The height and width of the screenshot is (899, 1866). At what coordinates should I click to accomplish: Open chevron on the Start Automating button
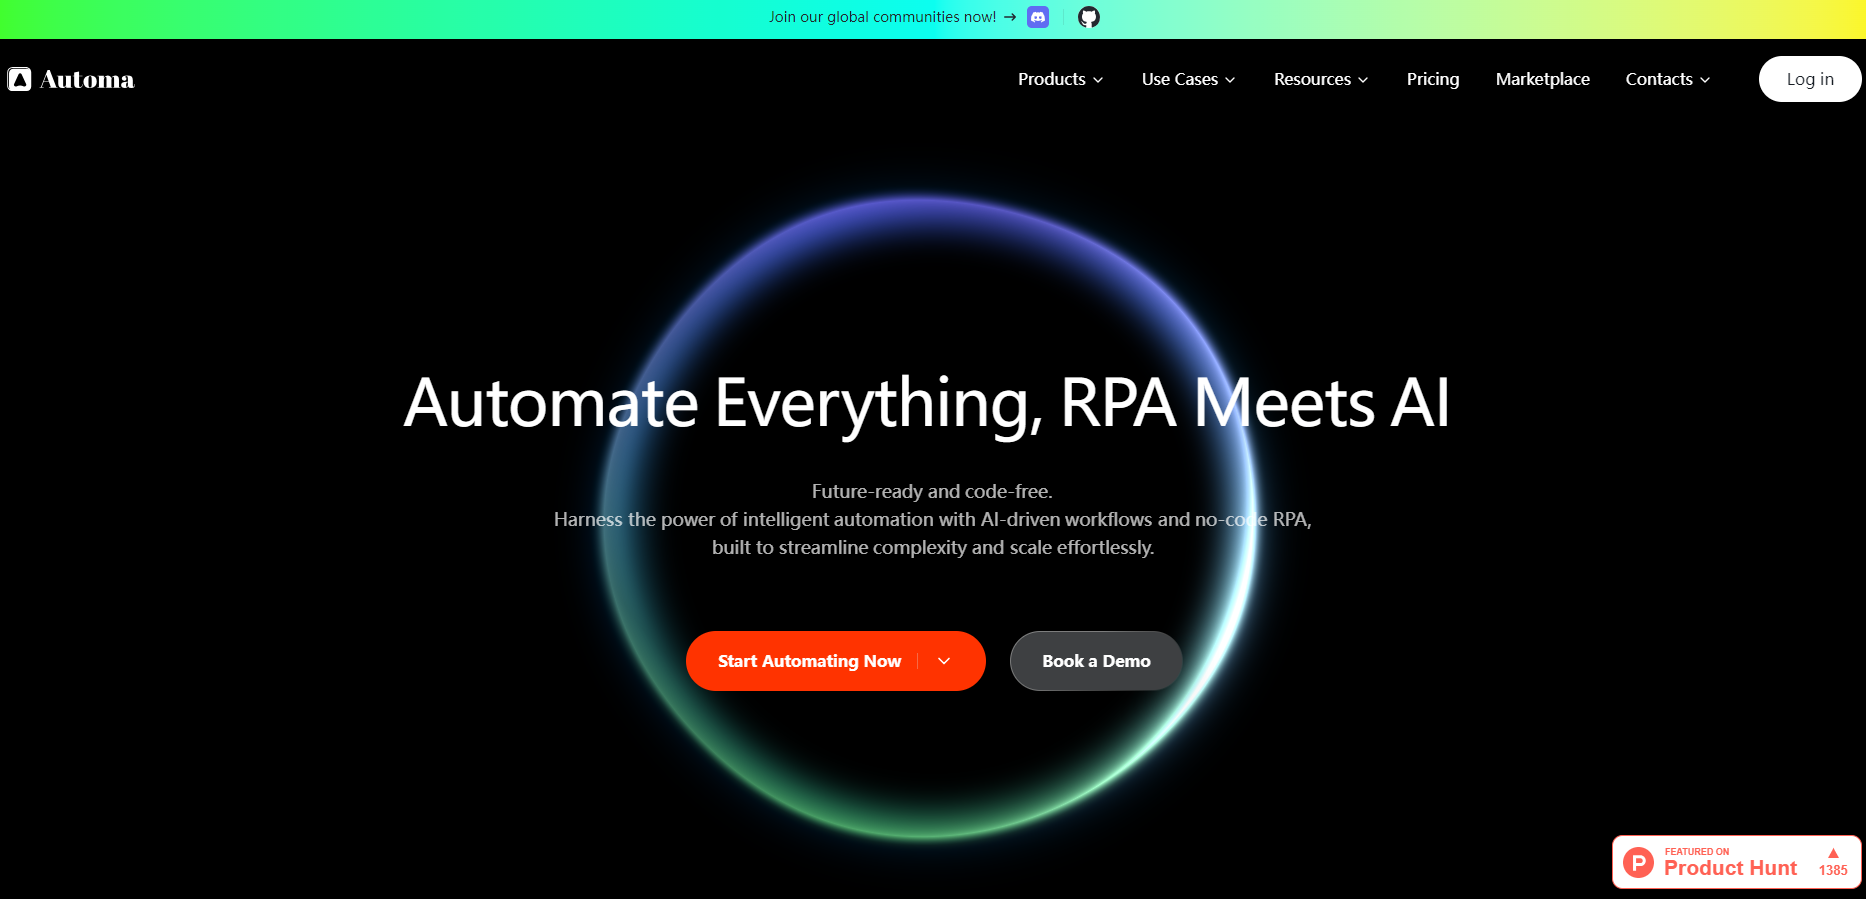pos(944,661)
